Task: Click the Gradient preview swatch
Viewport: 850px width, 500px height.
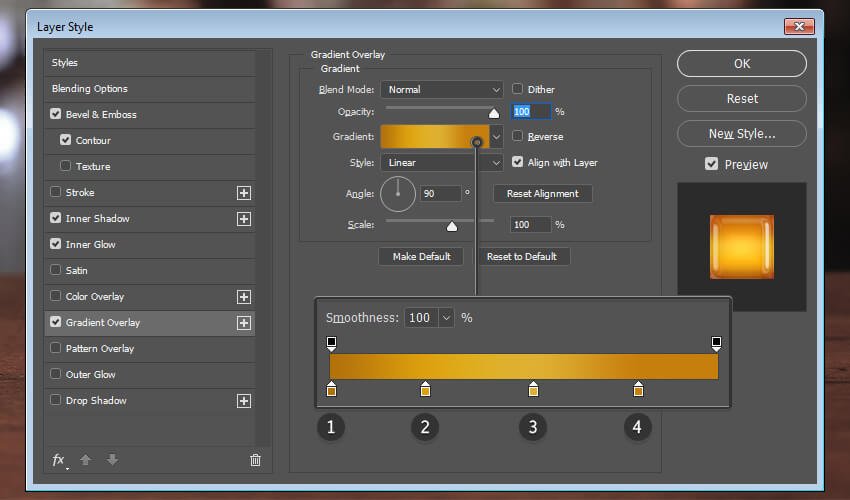Action: tap(435, 137)
